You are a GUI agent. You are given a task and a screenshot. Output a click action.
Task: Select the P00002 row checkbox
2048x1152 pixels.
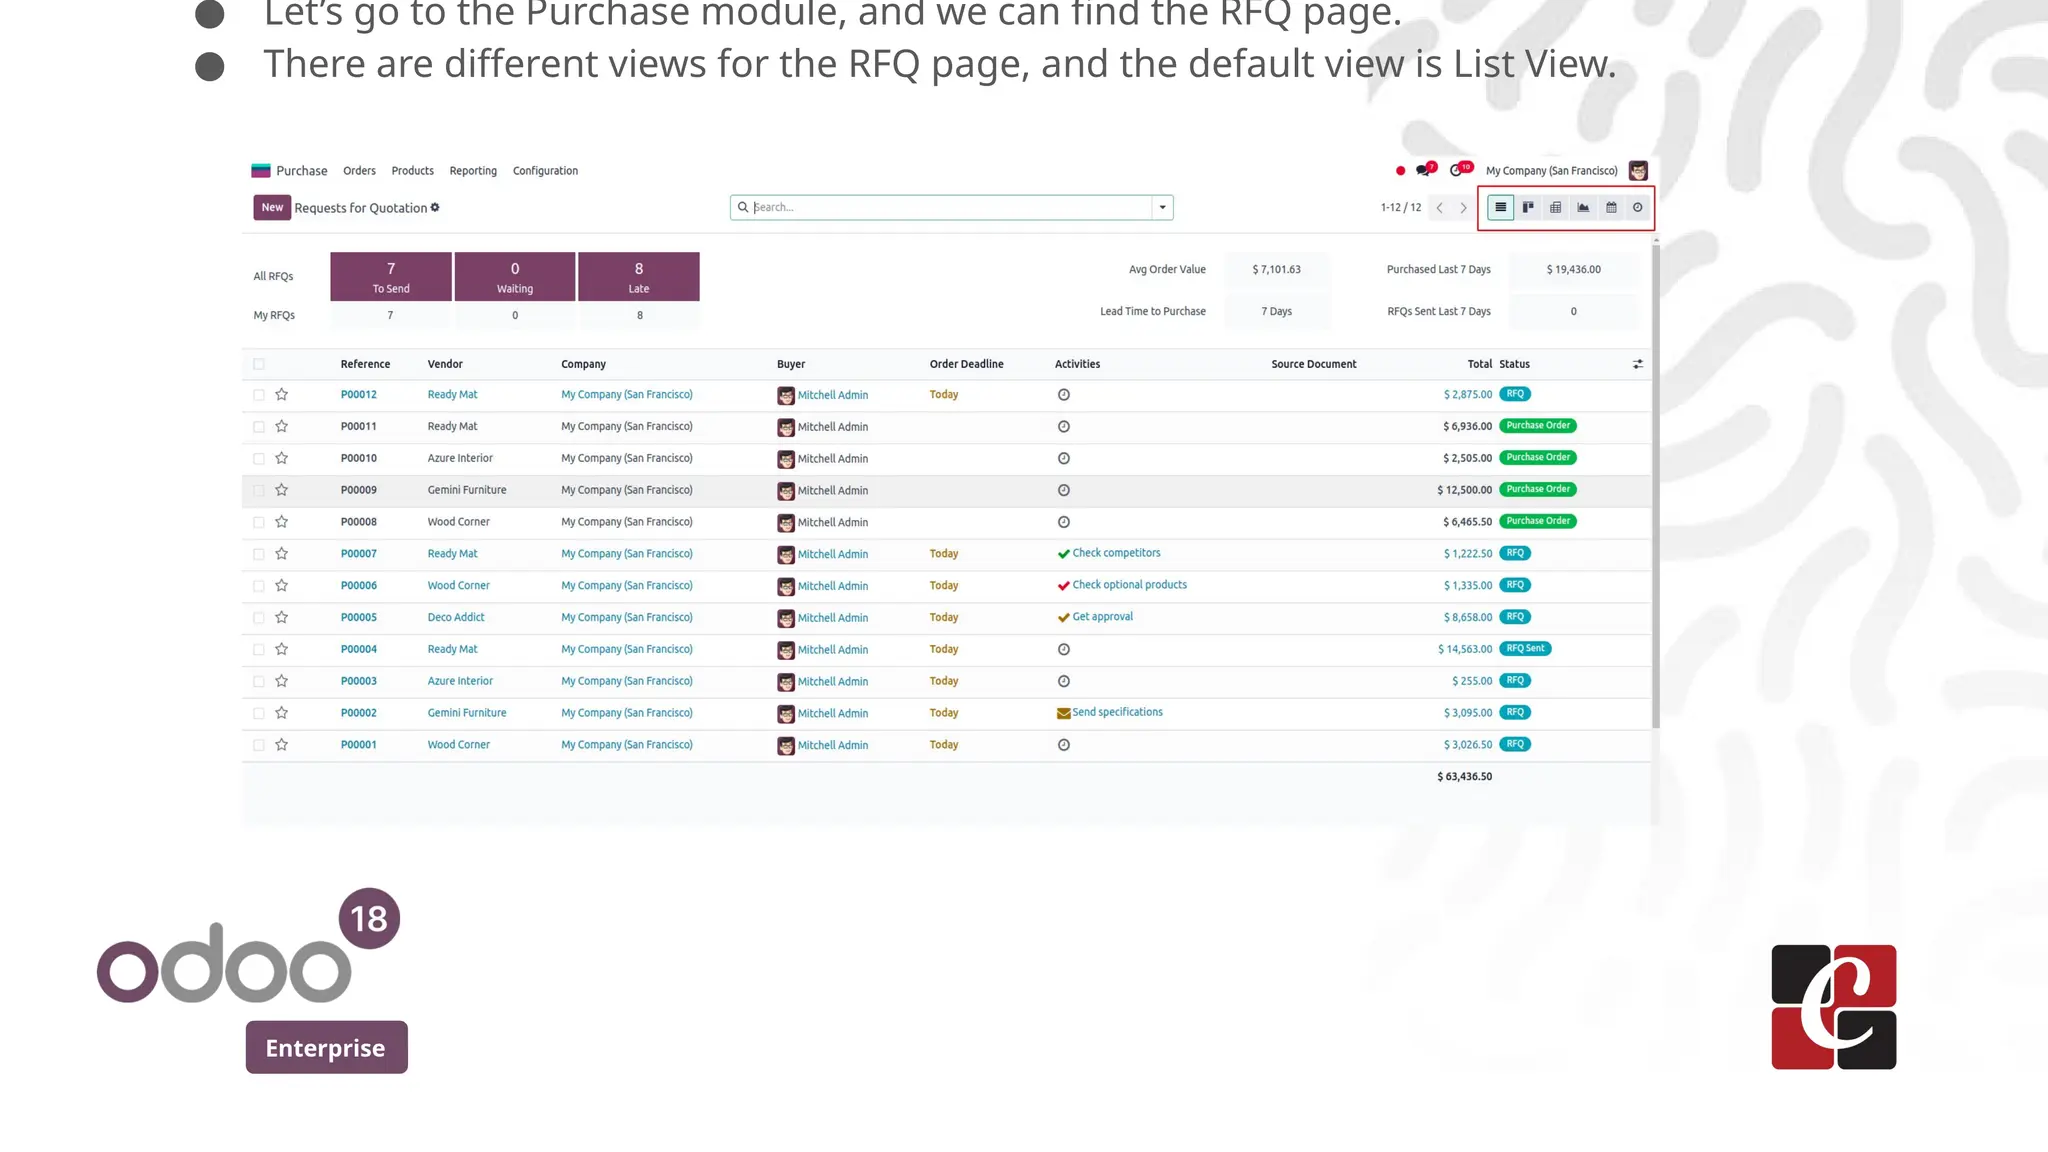(259, 713)
